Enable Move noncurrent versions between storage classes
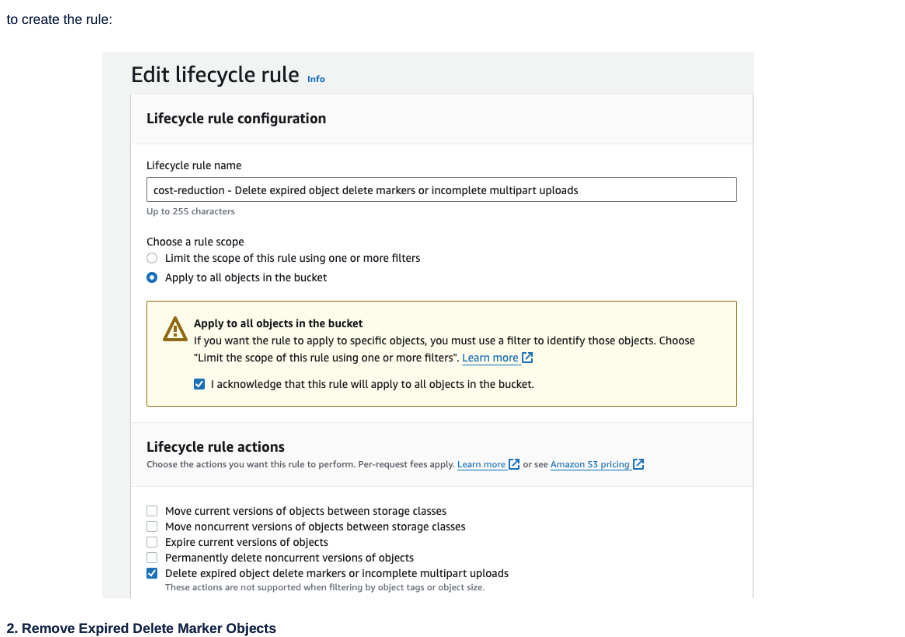This screenshot has width=905, height=637. 152,527
